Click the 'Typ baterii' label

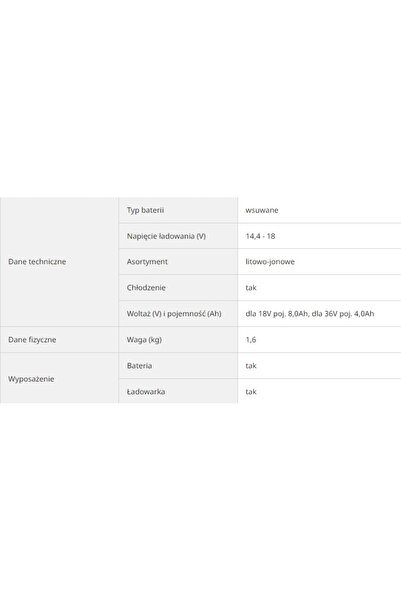tap(145, 210)
